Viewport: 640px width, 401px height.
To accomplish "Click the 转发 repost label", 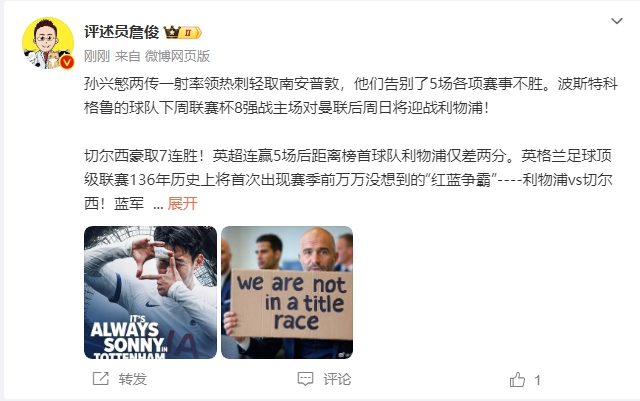I will tap(133, 379).
